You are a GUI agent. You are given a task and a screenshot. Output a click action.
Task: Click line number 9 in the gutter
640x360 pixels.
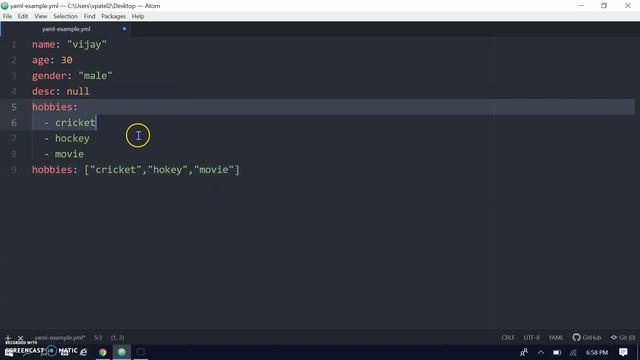[x=14, y=170]
